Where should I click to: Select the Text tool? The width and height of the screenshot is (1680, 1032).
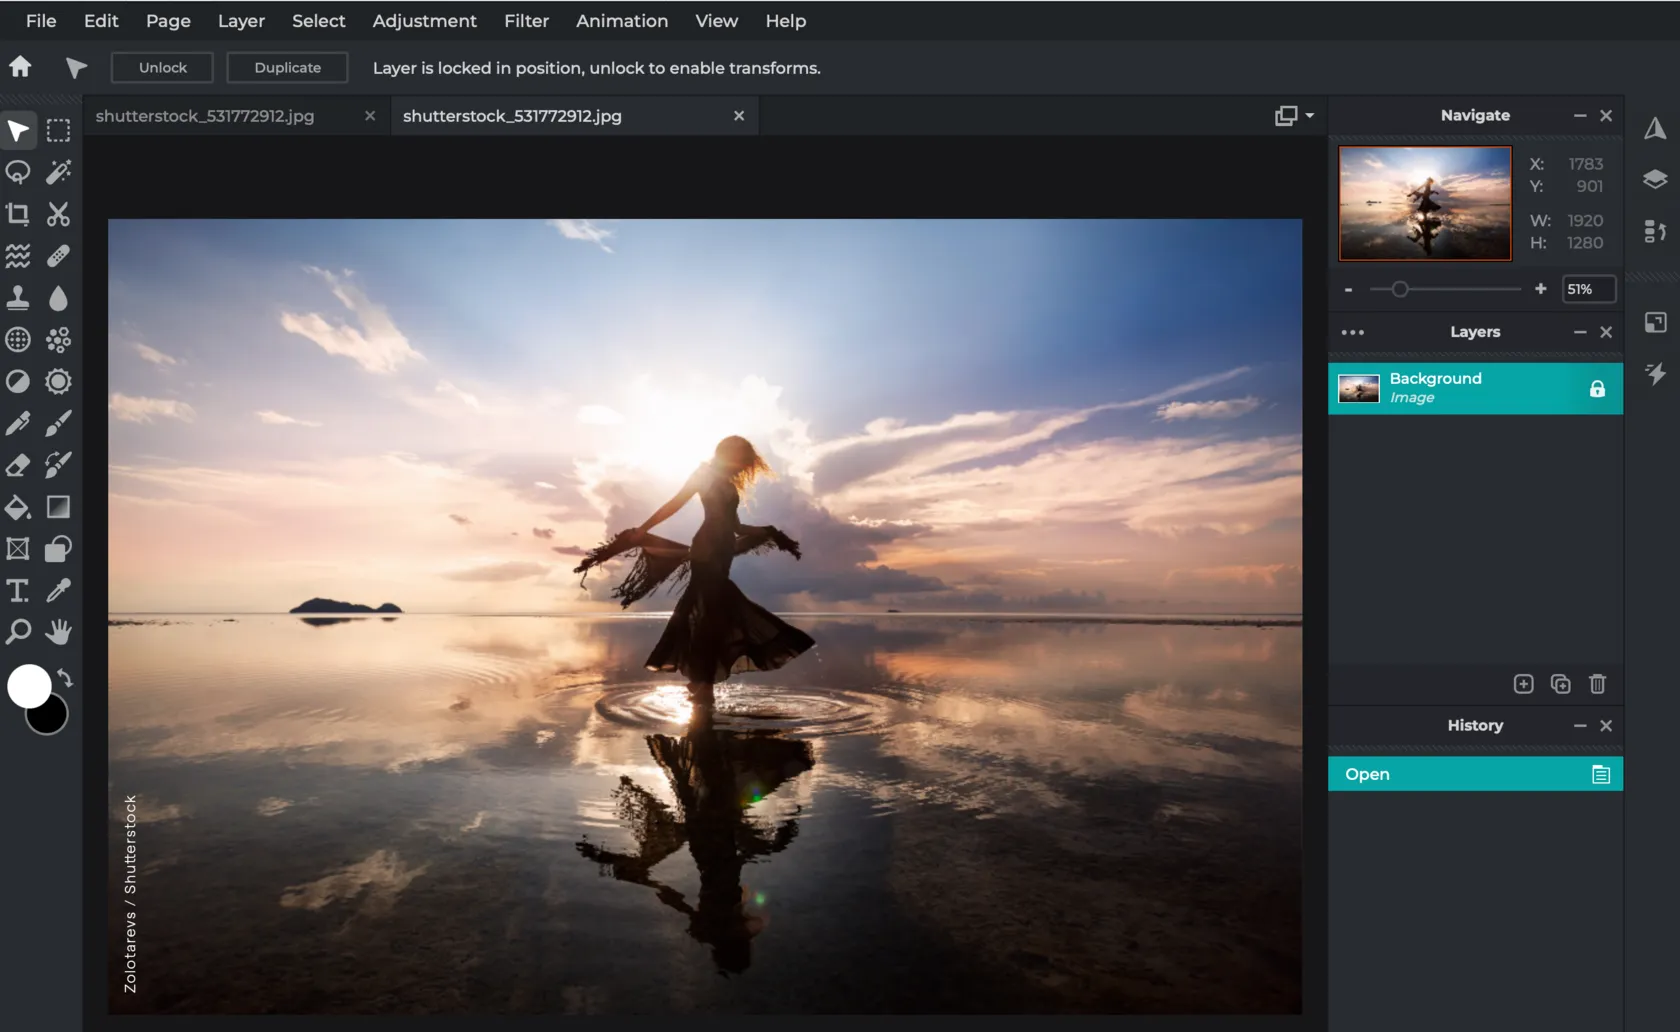tap(18, 591)
